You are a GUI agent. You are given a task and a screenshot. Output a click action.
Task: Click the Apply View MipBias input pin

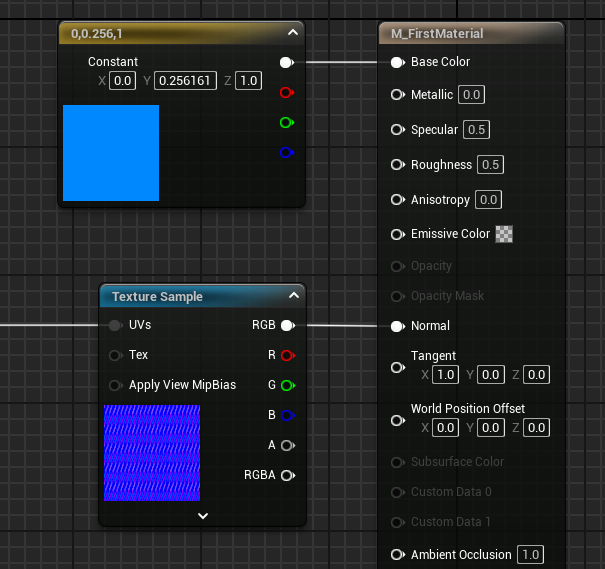coord(115,385)
